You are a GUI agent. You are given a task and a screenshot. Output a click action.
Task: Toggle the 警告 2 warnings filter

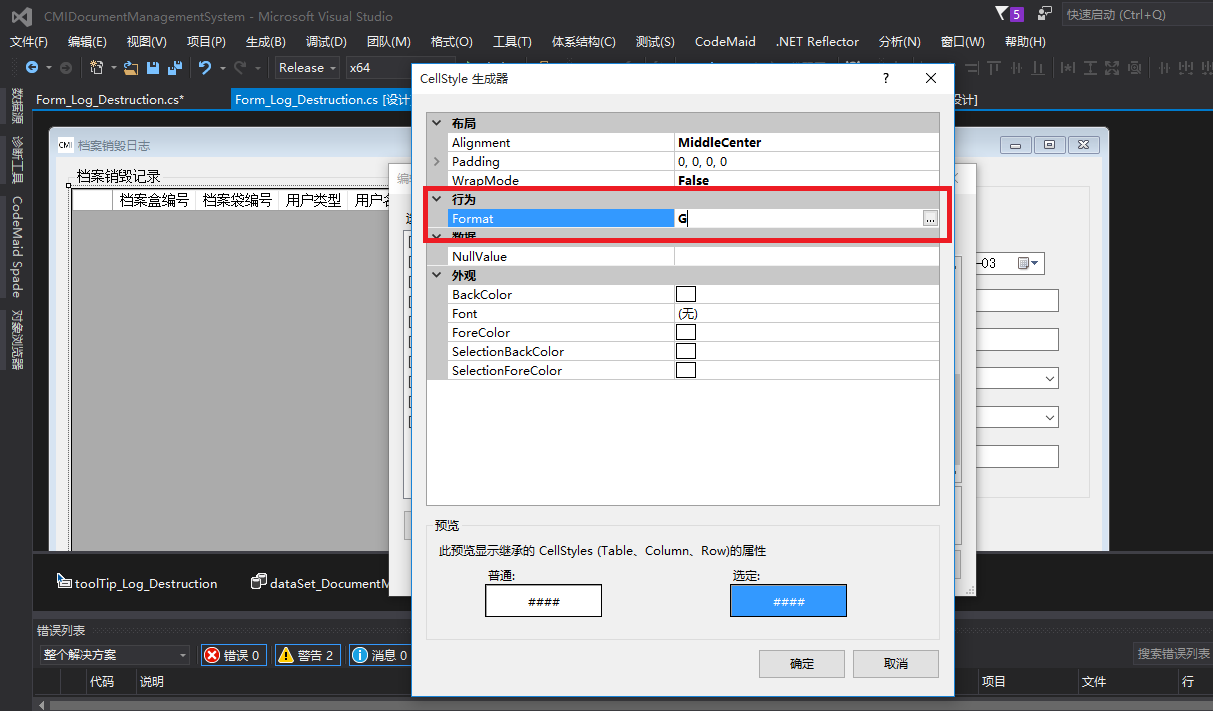coord(307,655)
